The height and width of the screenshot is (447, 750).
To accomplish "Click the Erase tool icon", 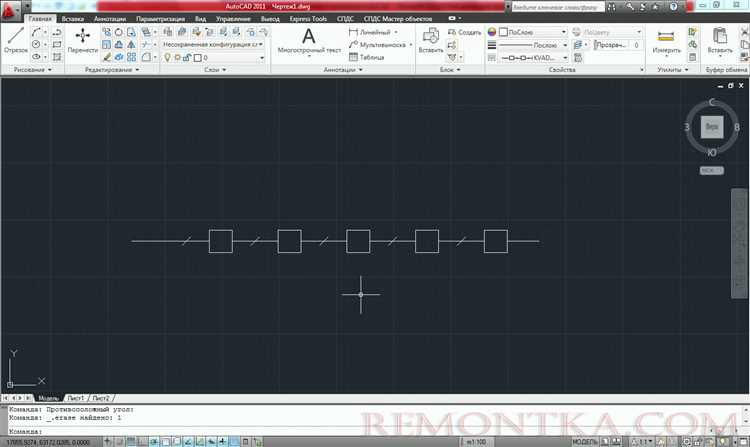I will pyautogui.click(x=107, y=57).
